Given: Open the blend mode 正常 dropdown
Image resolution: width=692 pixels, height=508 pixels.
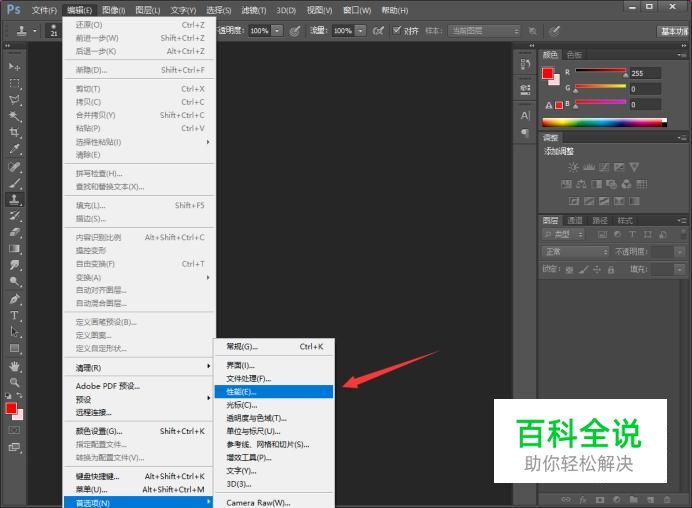Looking at the screenshot, I should click(575, 252).
